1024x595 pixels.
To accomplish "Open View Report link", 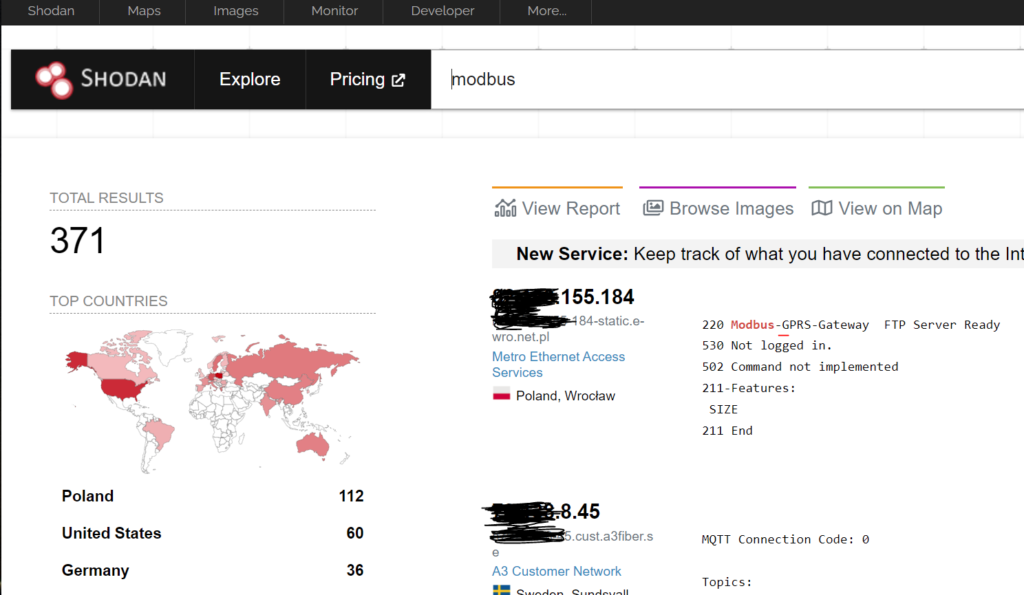I will 557,208.
